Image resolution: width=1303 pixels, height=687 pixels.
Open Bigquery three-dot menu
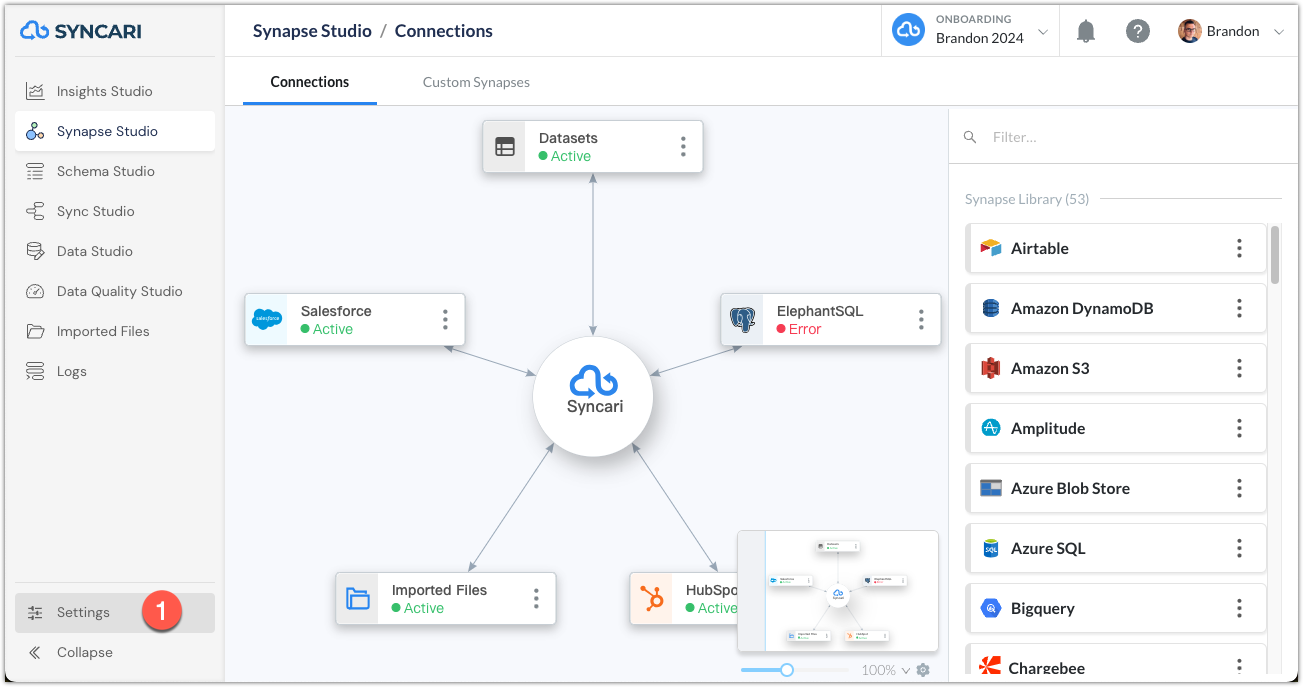click(x=1239, y=608)
